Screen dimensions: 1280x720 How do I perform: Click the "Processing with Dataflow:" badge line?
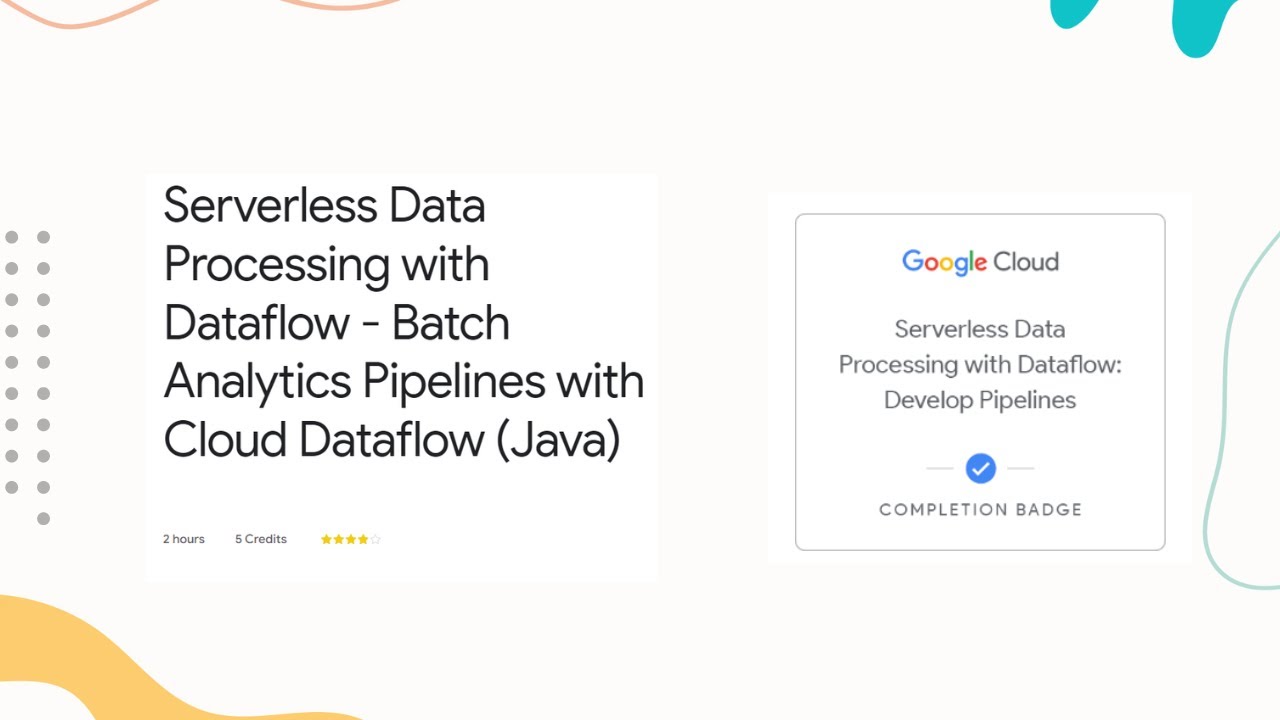pos(980,365)
